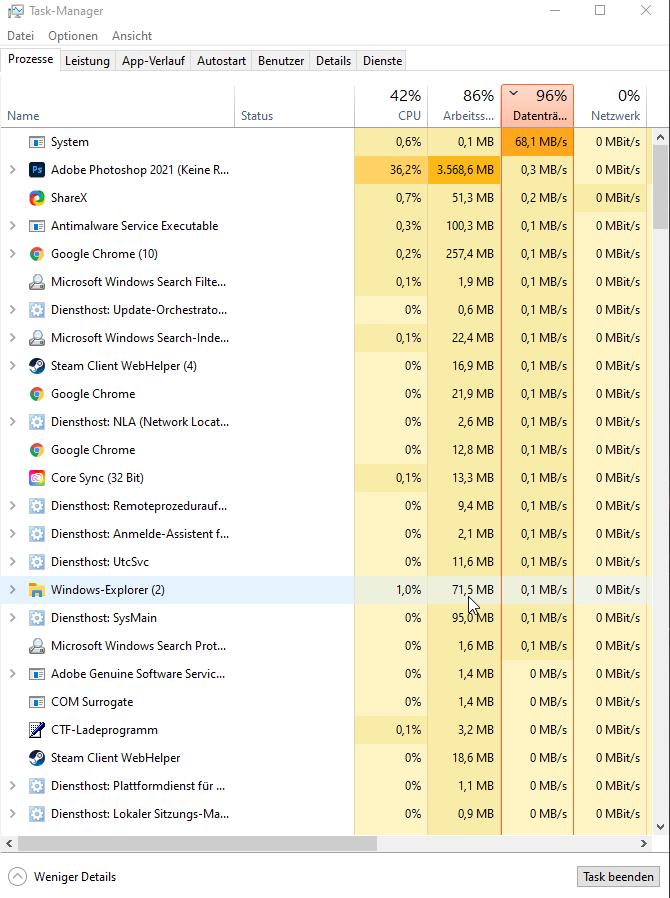670x898 pixels.
Task: Switch to the Benutzer tab
Action: pos(281,61)
